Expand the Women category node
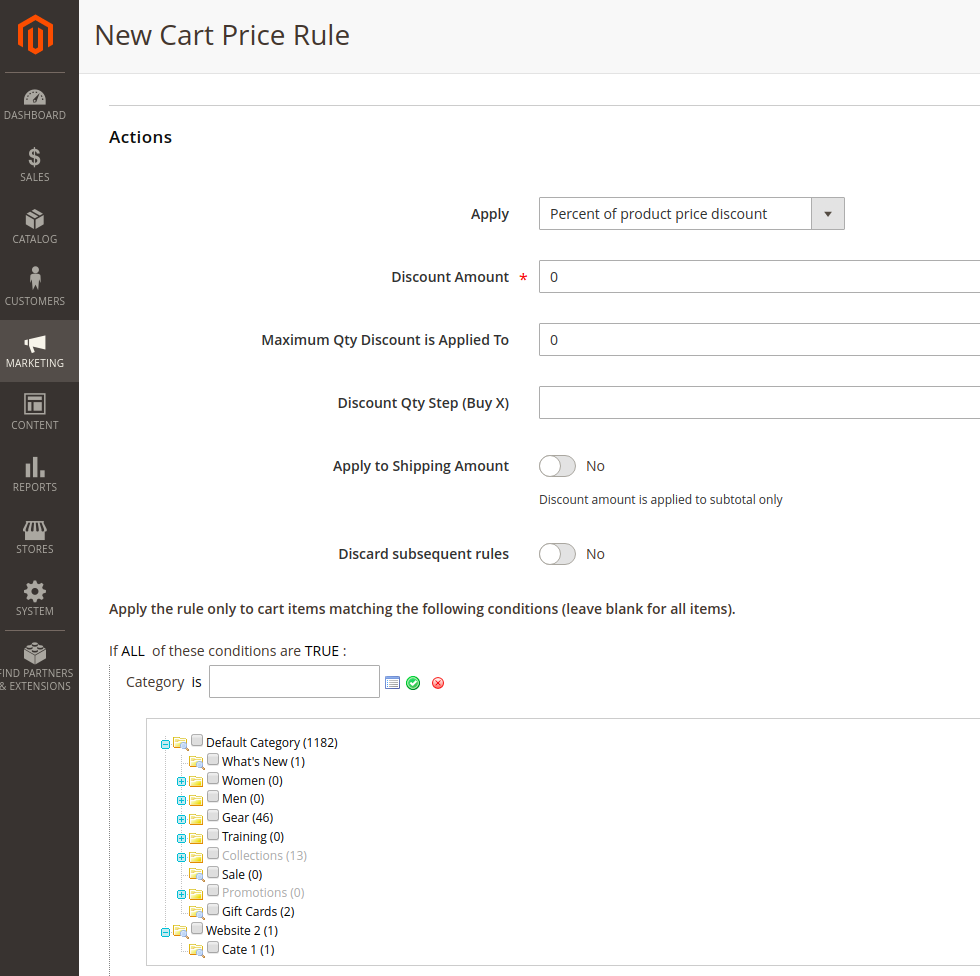The width and height of the screenshot is (980, 976). point(181,780)
